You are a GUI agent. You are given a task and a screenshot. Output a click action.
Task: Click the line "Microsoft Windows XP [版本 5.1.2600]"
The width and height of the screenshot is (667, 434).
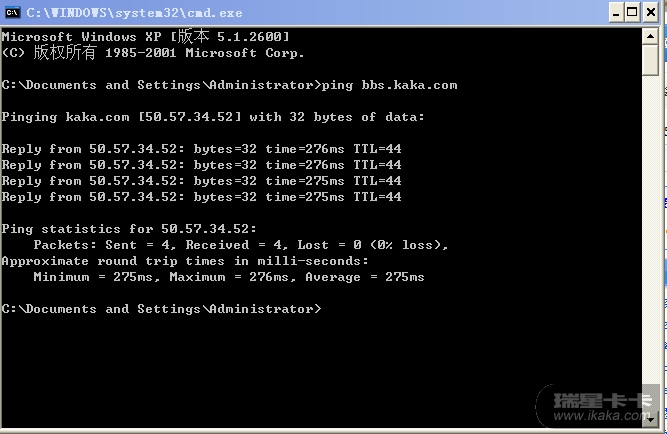point(145,37)
